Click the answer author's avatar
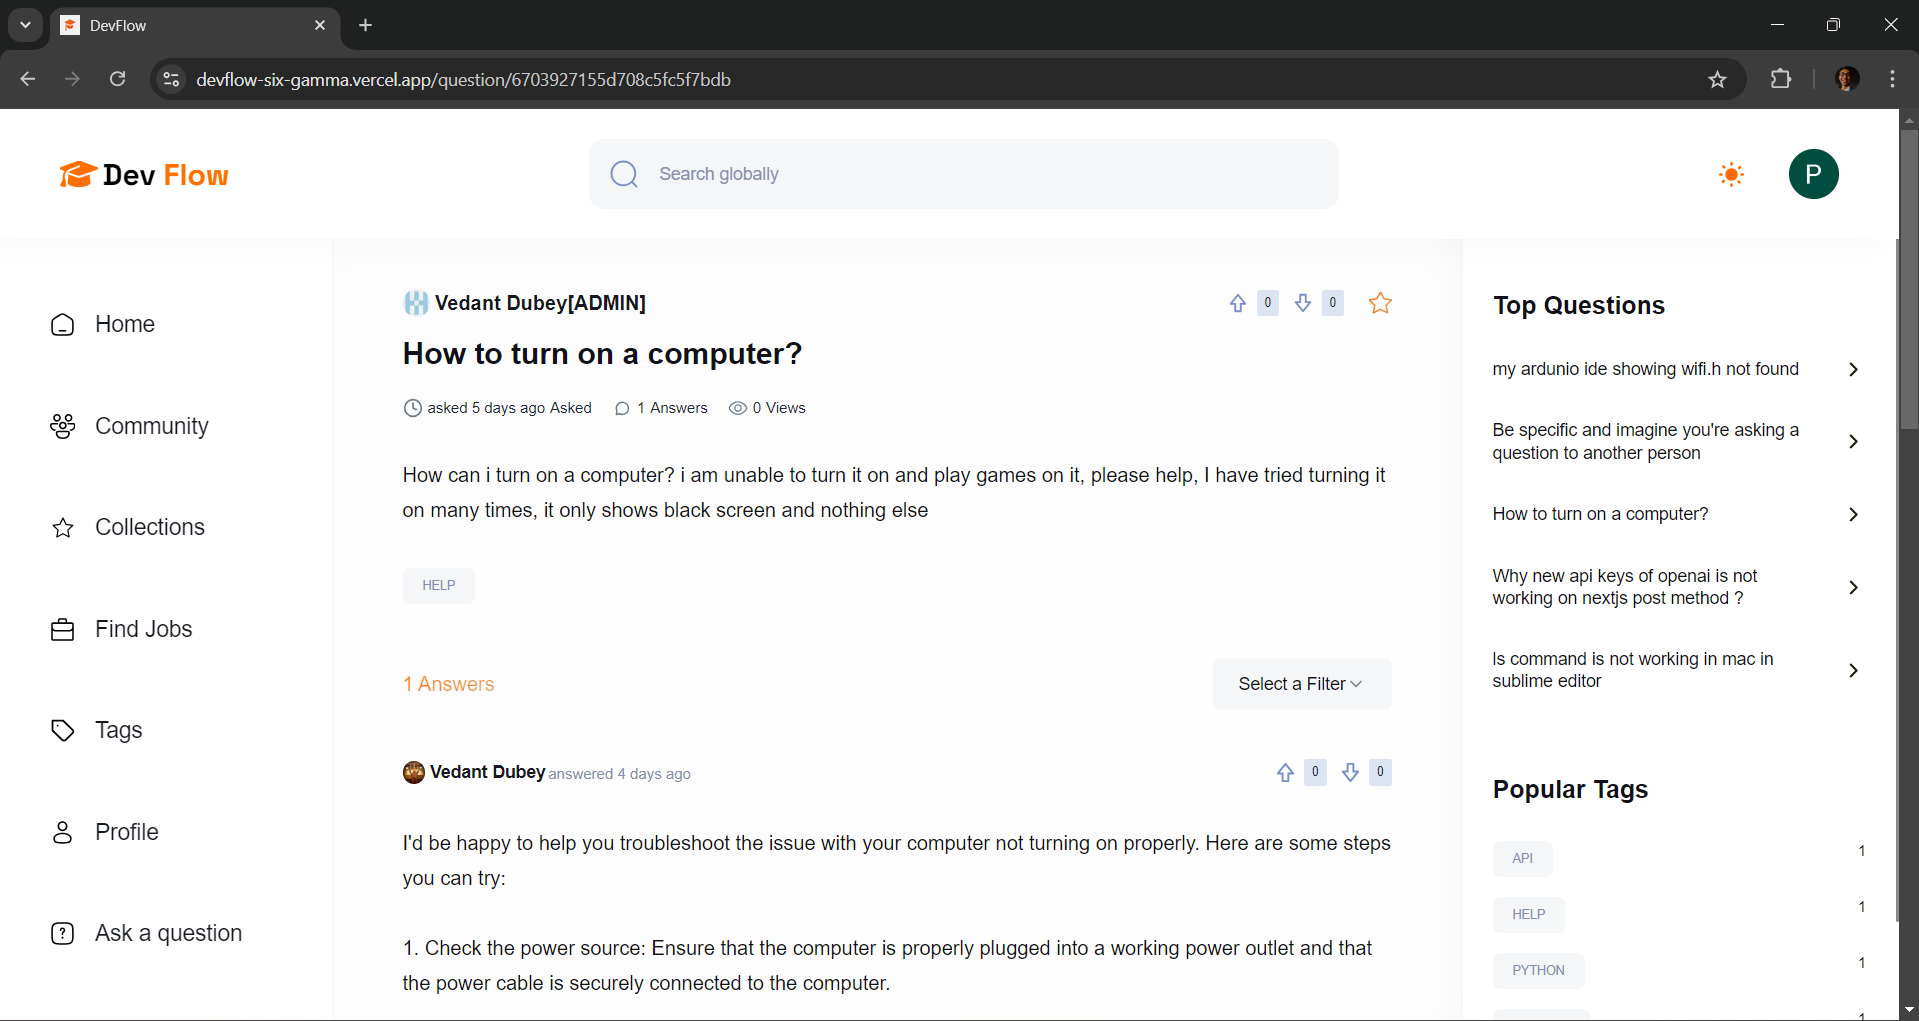Screen dimensions: 1919x1021 [x=414, y=772]
